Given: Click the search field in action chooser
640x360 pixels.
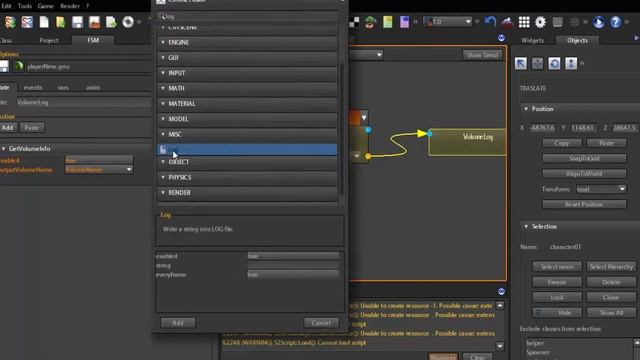Looking at the screenshot, I should click(247, 16).
